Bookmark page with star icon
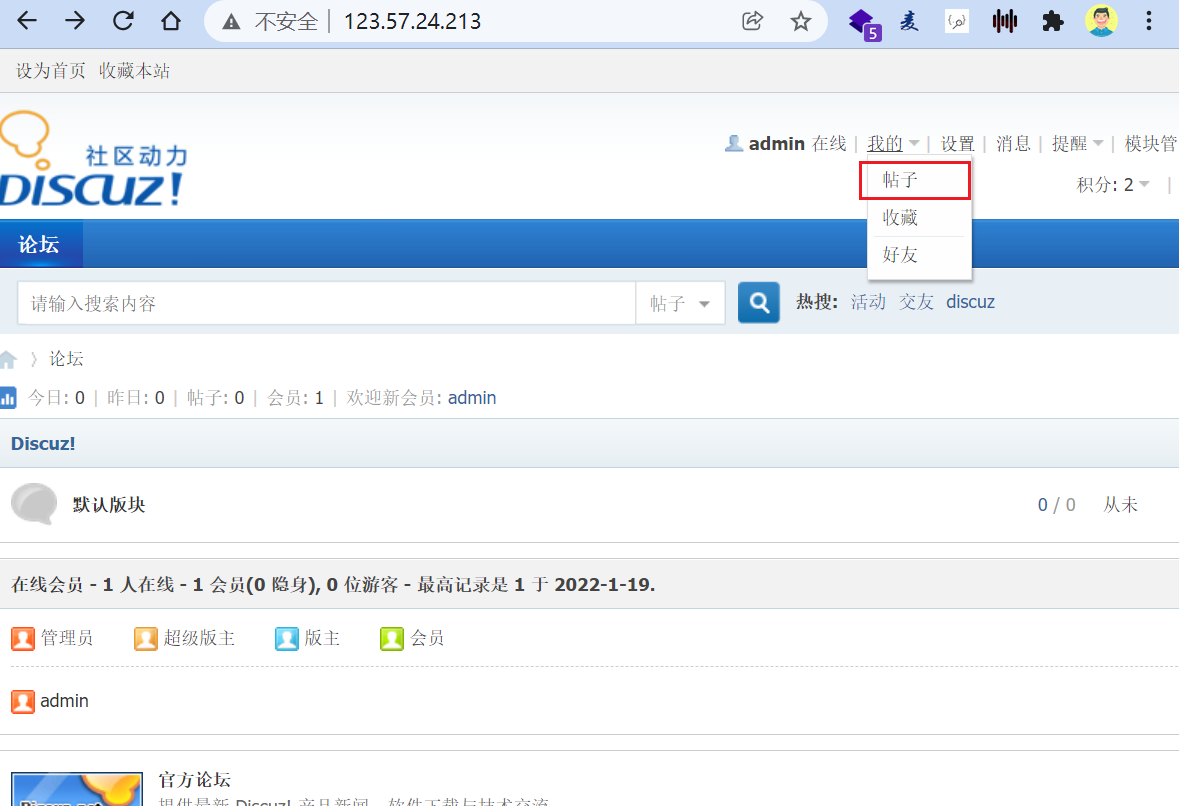The height and width of the screenshot is (806, 1179). [800, 21]
